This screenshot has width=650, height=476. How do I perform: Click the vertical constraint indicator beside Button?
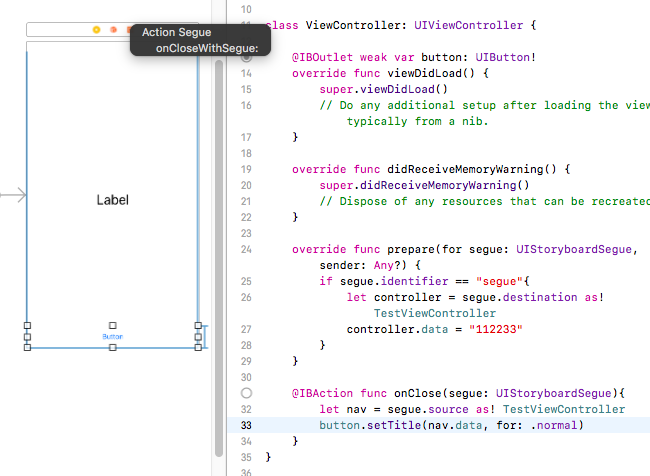coord(206,336)
